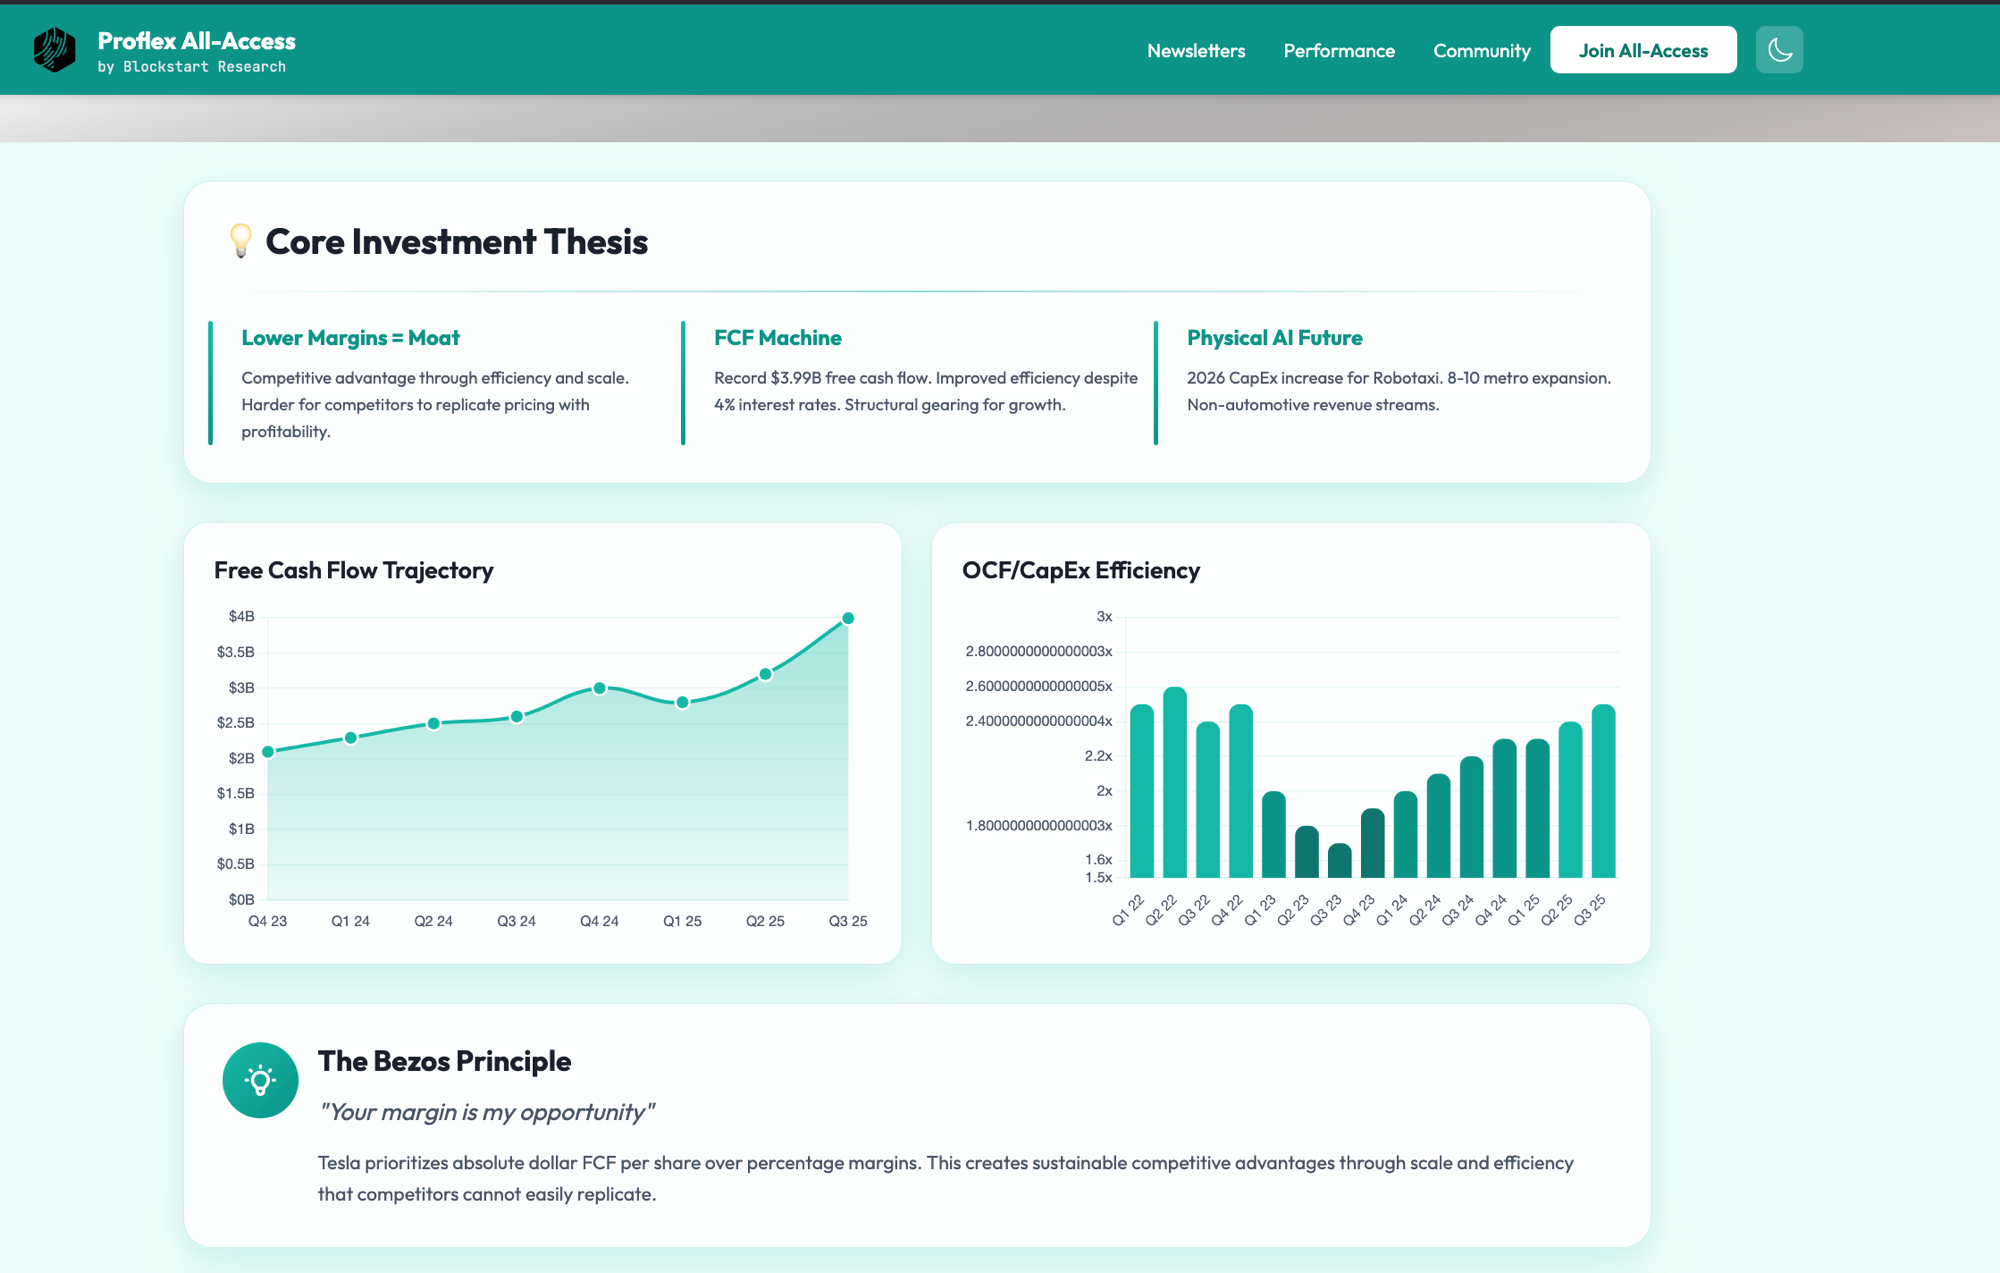This screenshot has height=1273, width=2000.
Task: Go to the Performance page
Action: [1339, 50]
